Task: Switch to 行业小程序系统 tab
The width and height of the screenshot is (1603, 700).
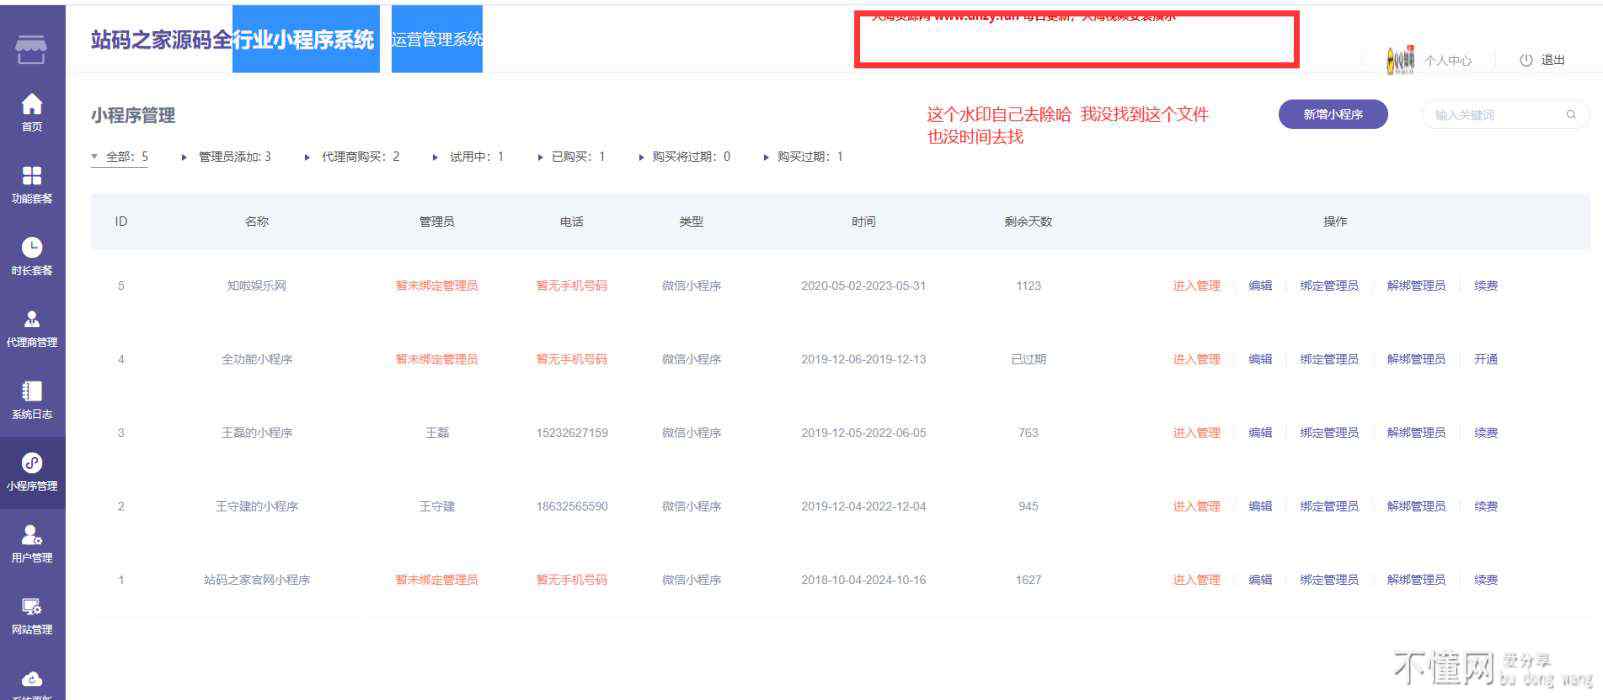Action: (x=306, y=39)
